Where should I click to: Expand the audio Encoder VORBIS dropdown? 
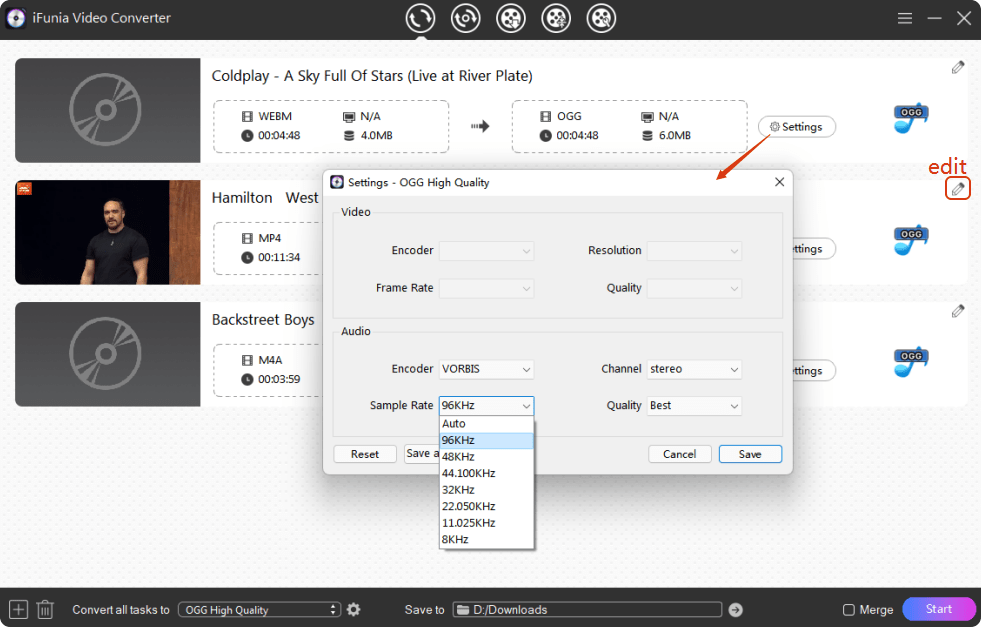click(486, 369)
